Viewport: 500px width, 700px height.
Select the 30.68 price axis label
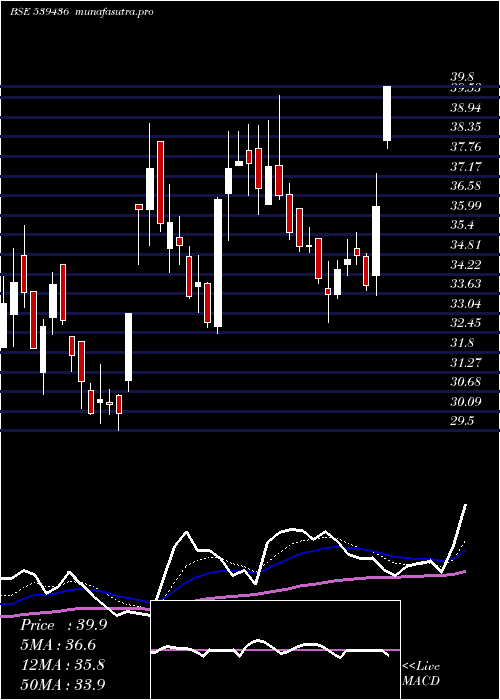tap(465, 382)
